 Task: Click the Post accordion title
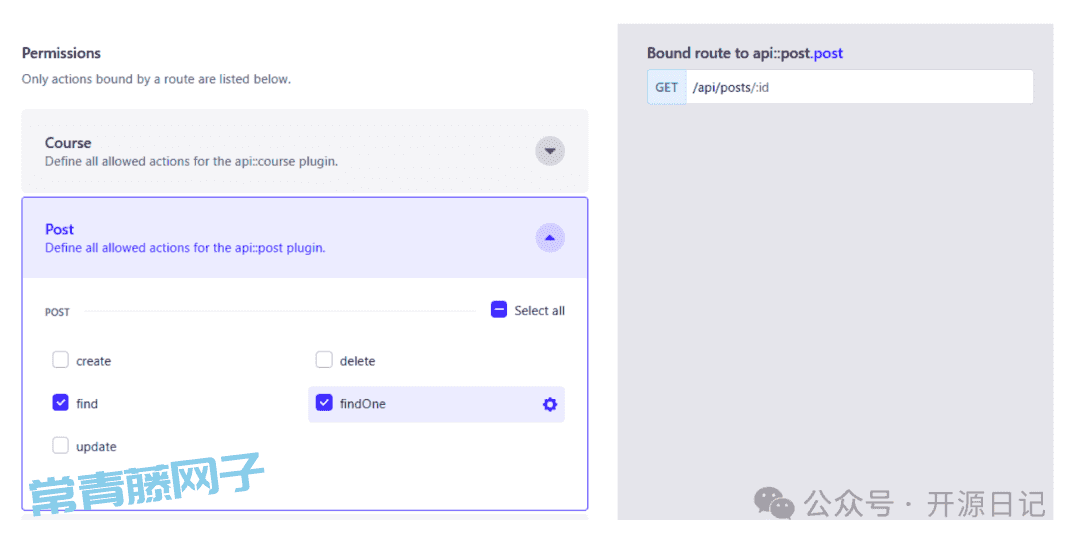coord(59,229)
